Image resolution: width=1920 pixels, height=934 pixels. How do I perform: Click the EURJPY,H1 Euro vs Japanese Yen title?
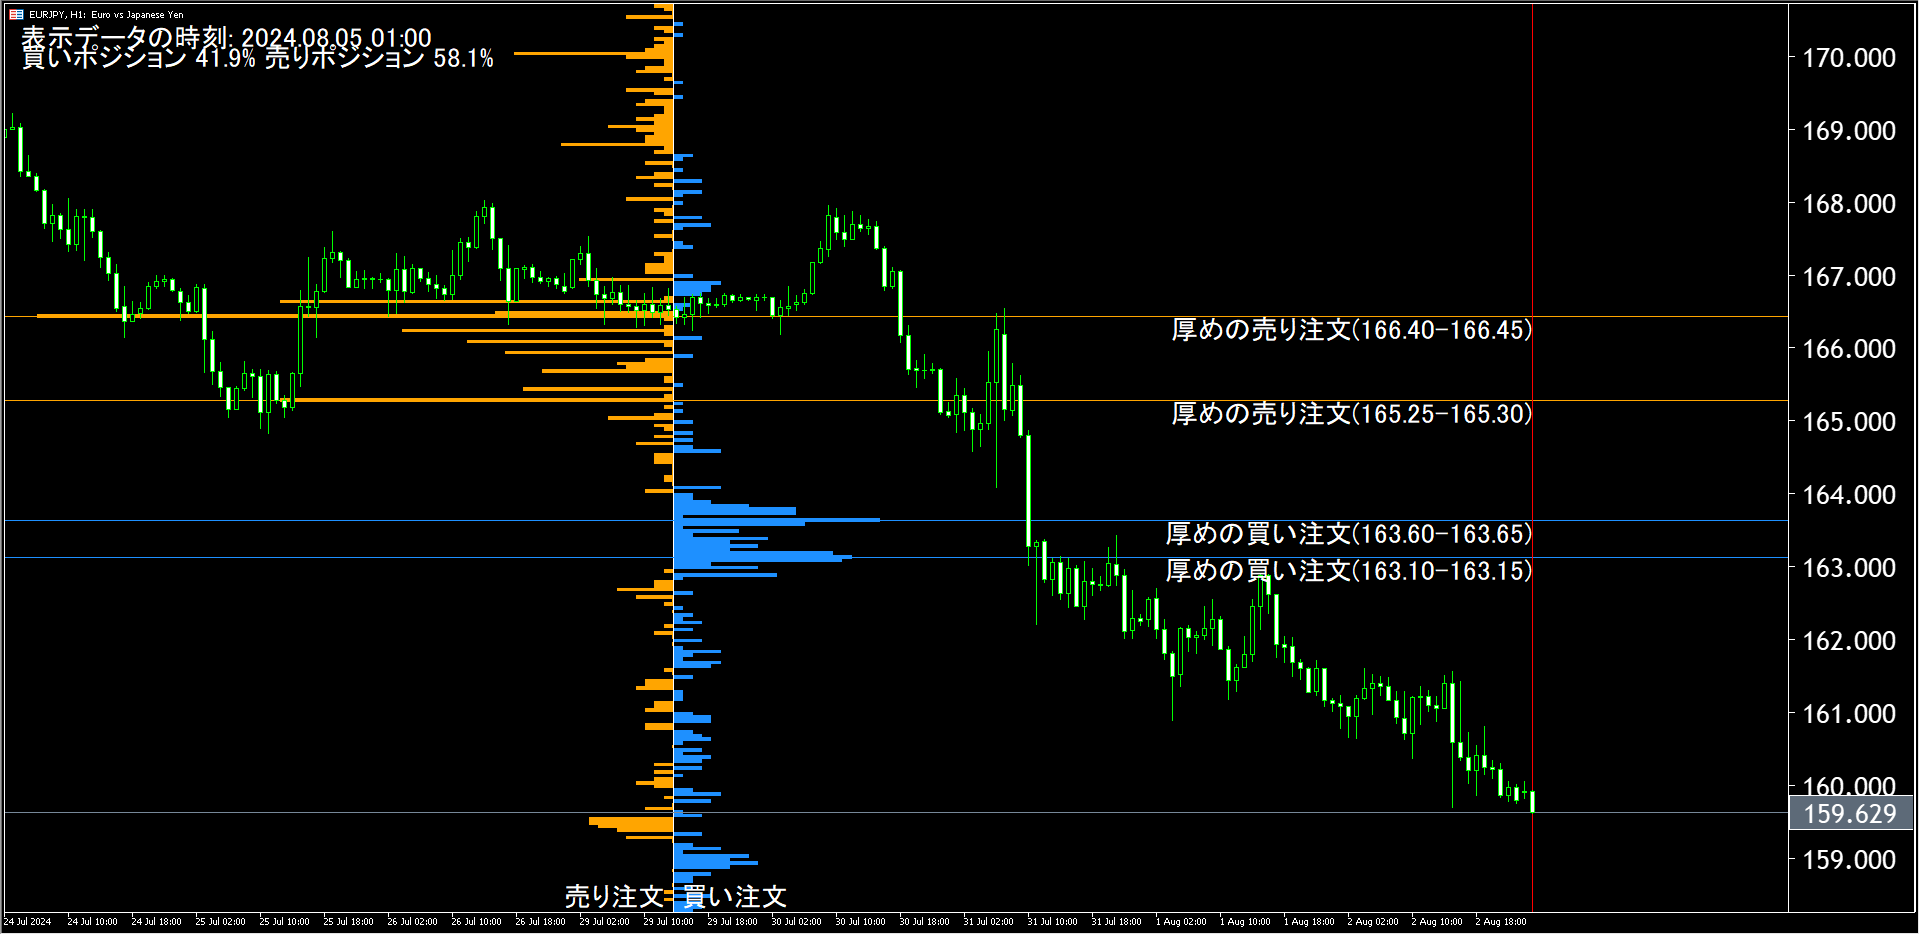click(106, 15)
